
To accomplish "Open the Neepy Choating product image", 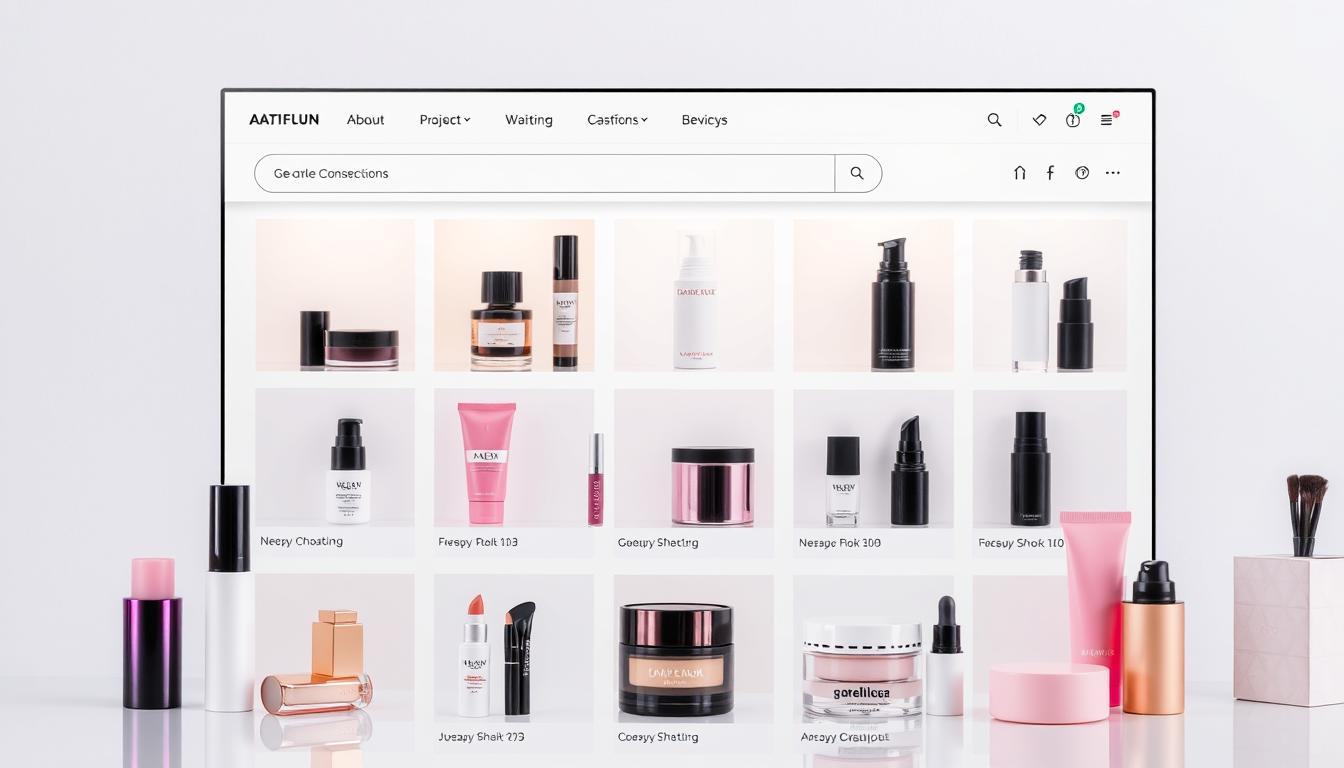I will coord(335,458).
